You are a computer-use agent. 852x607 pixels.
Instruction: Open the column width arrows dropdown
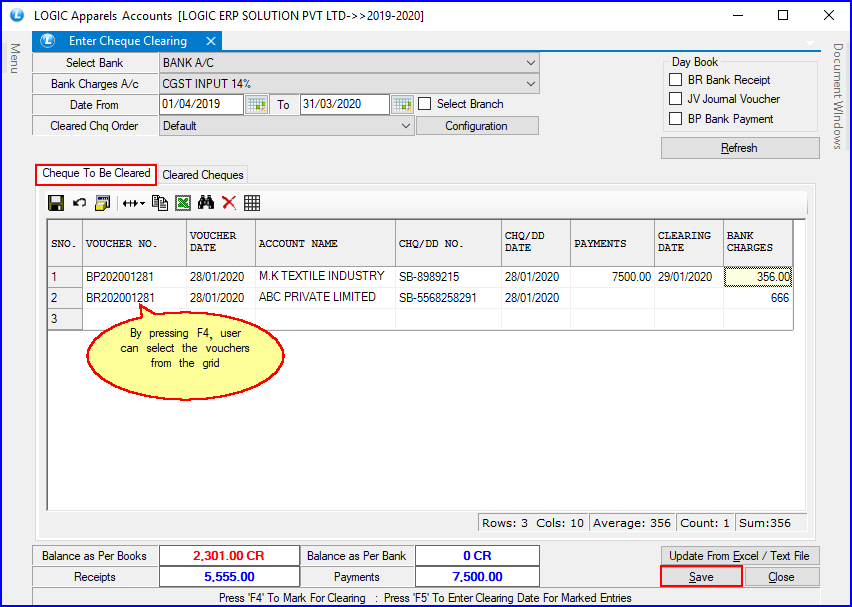pyautogui.click(x=134, y=204)
